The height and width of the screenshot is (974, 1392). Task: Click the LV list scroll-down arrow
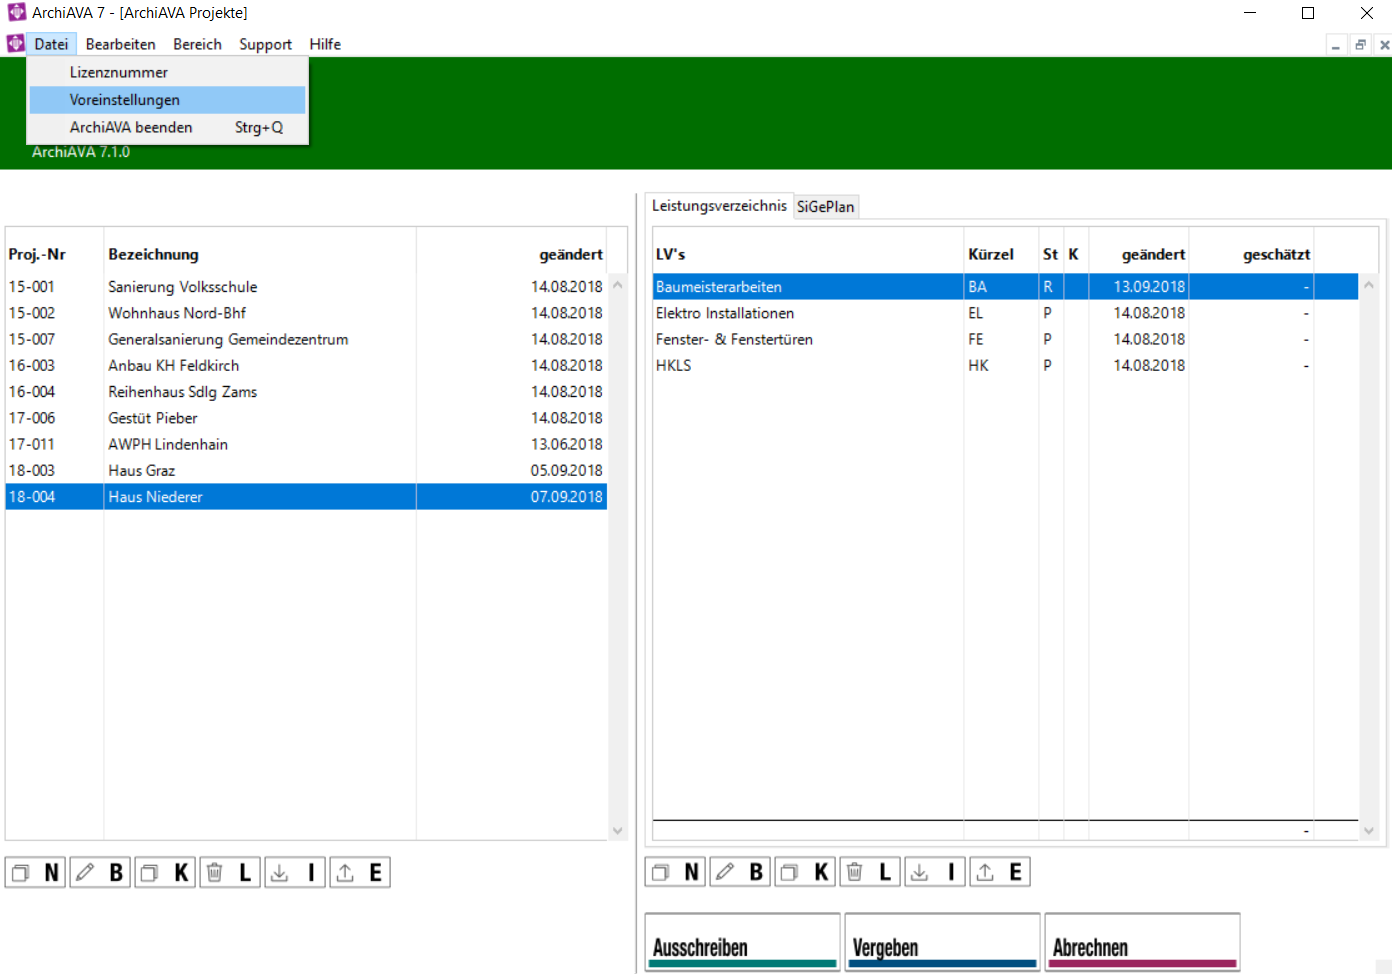(1369, 830)
